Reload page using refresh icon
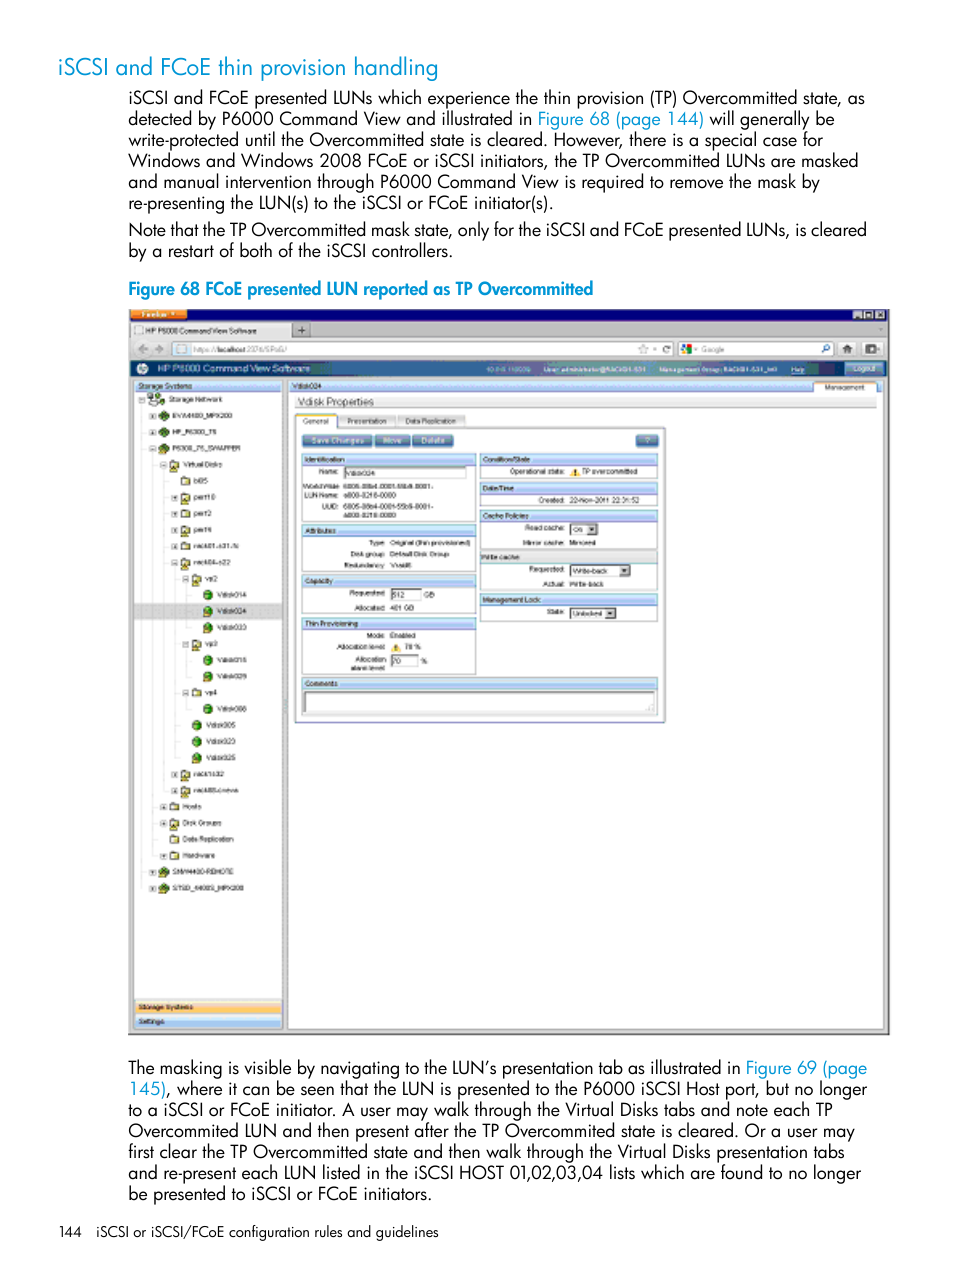Viewport: 954px width, 1271px height. pyautogui.click(x=667, y=349)
